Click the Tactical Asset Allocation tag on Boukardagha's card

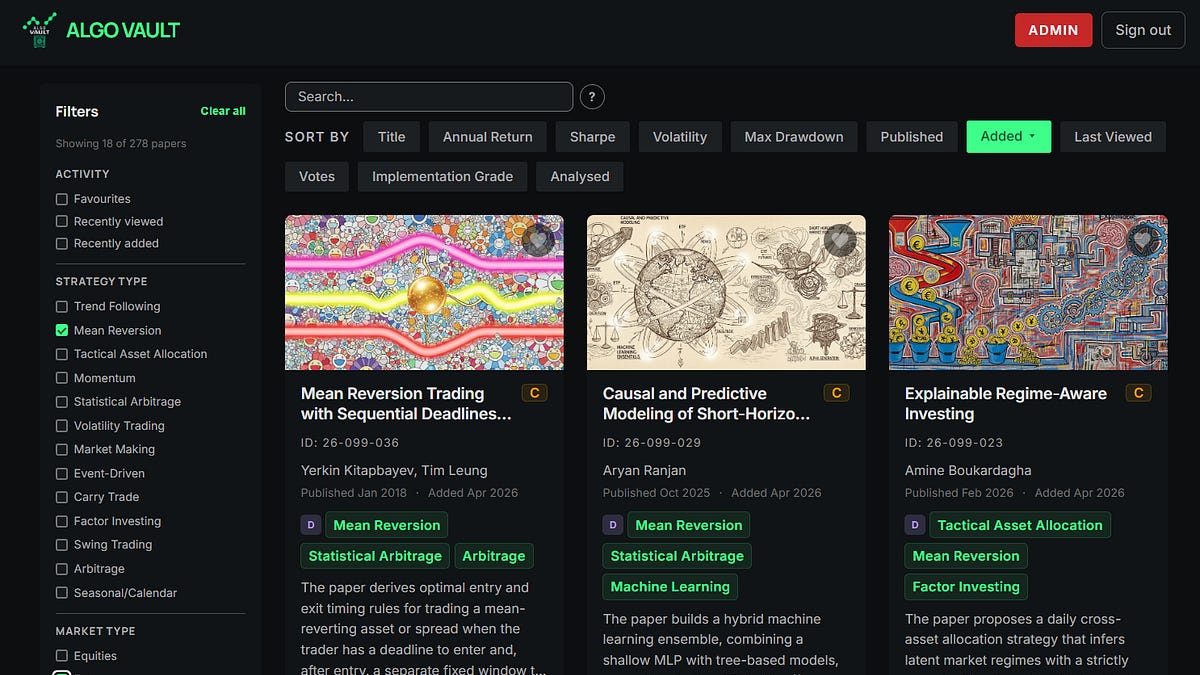click(1020, 525)
